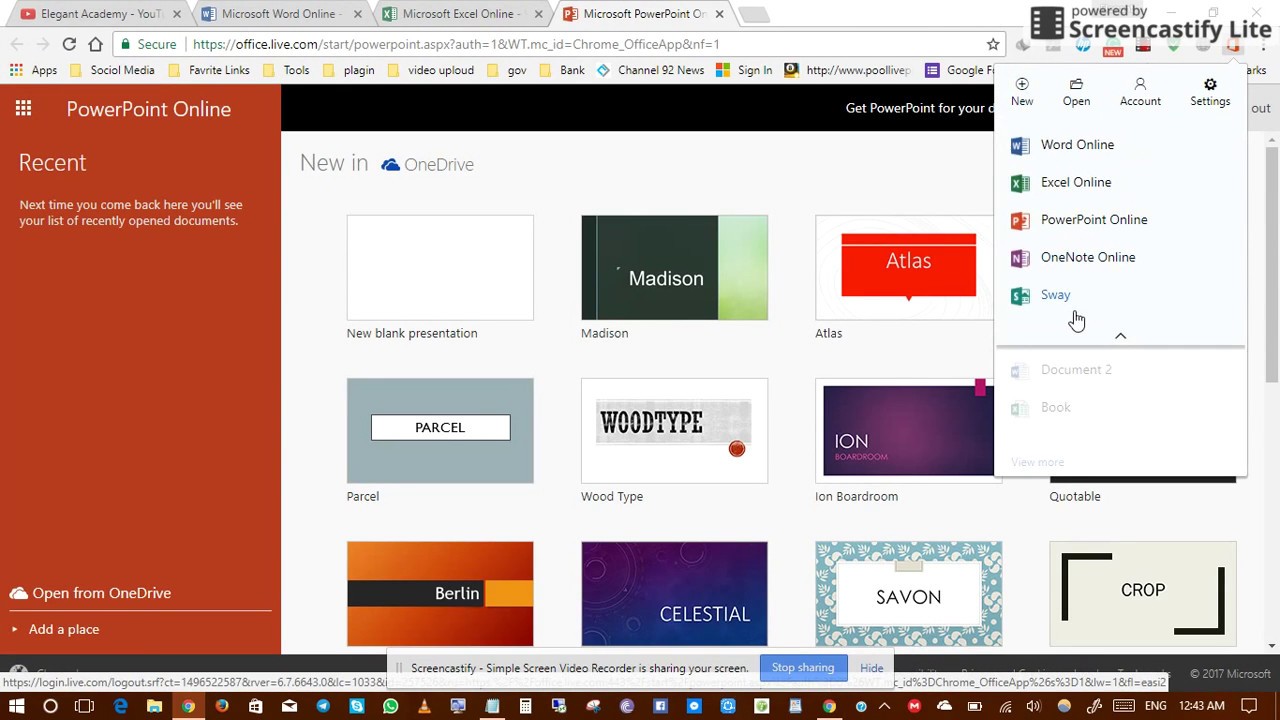
Task: Launch Firefox from taskbar
Action: pos(222,706)
